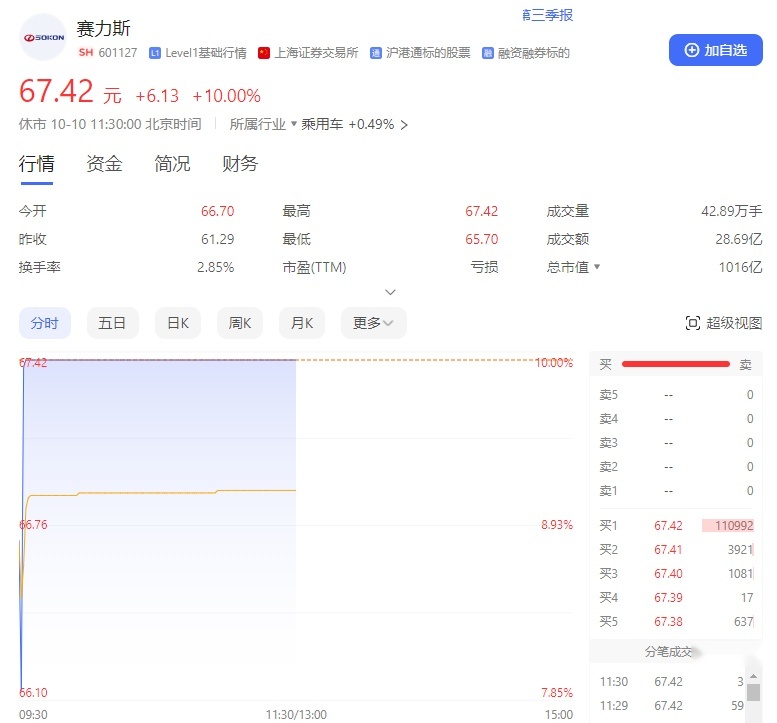Click the 成交额 value 28.69亿

[x=738, y=239]
